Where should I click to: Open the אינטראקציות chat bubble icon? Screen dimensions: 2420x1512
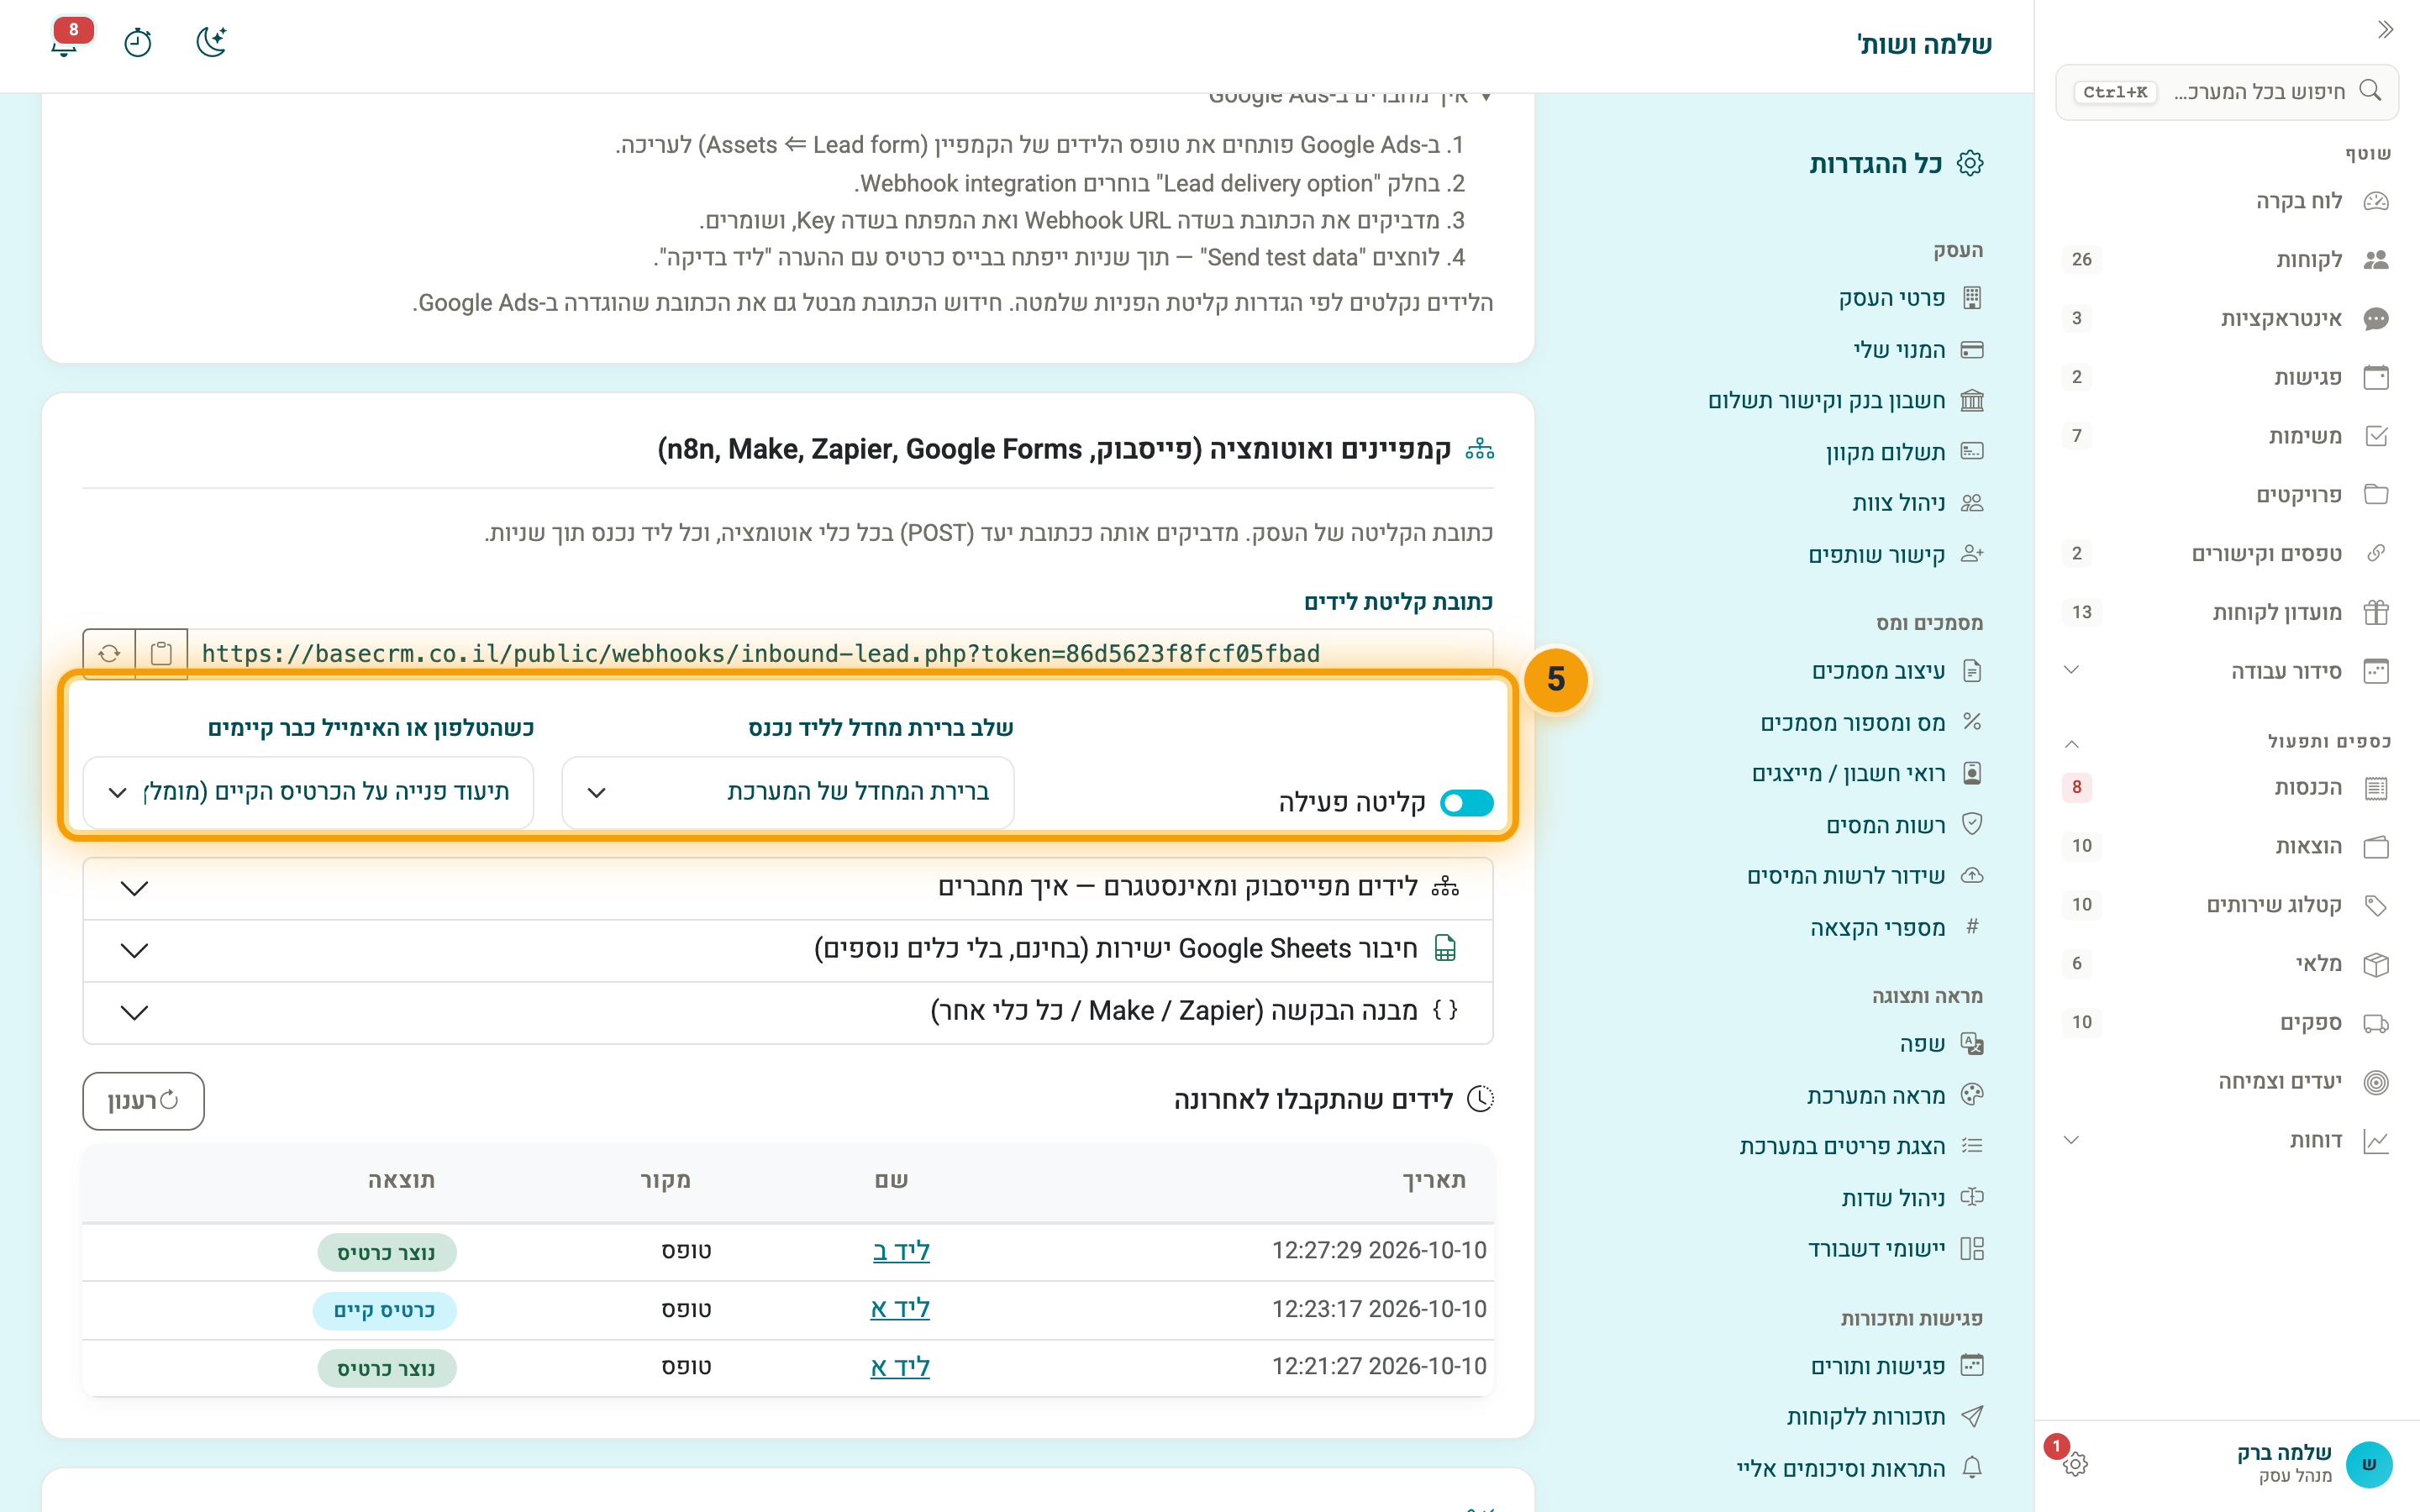pyautogui.click(x=2376, y=319)
